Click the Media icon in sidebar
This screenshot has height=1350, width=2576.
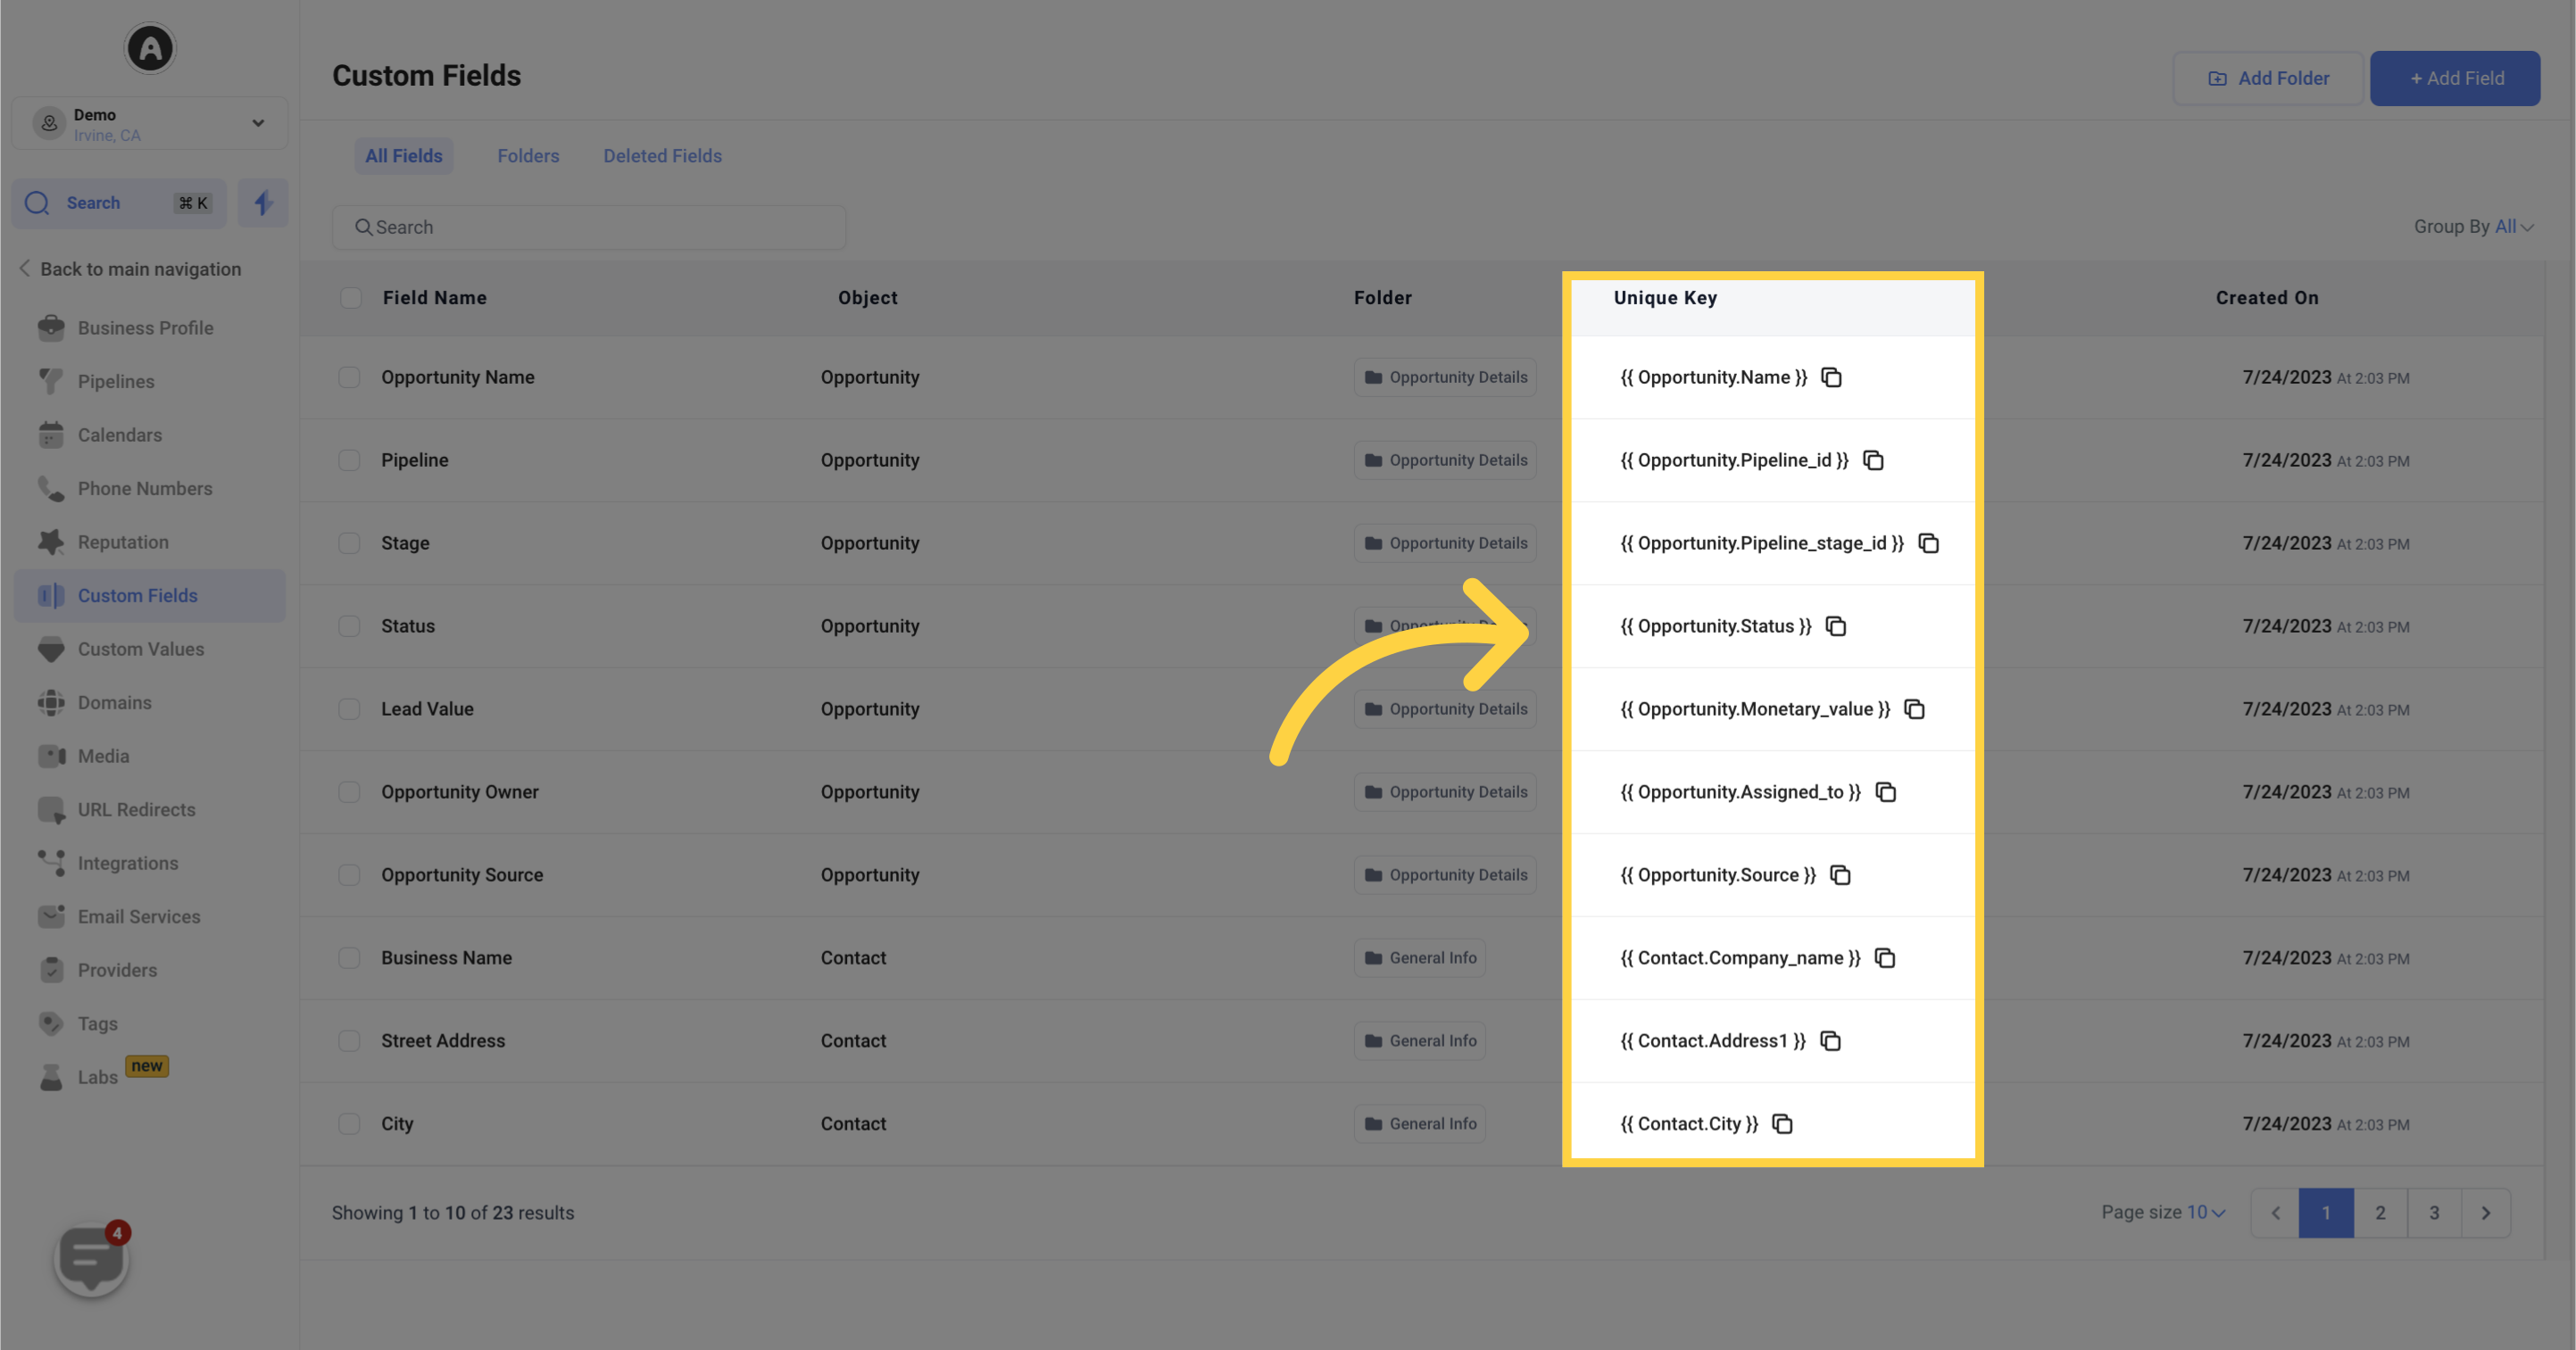click(51, 756)
